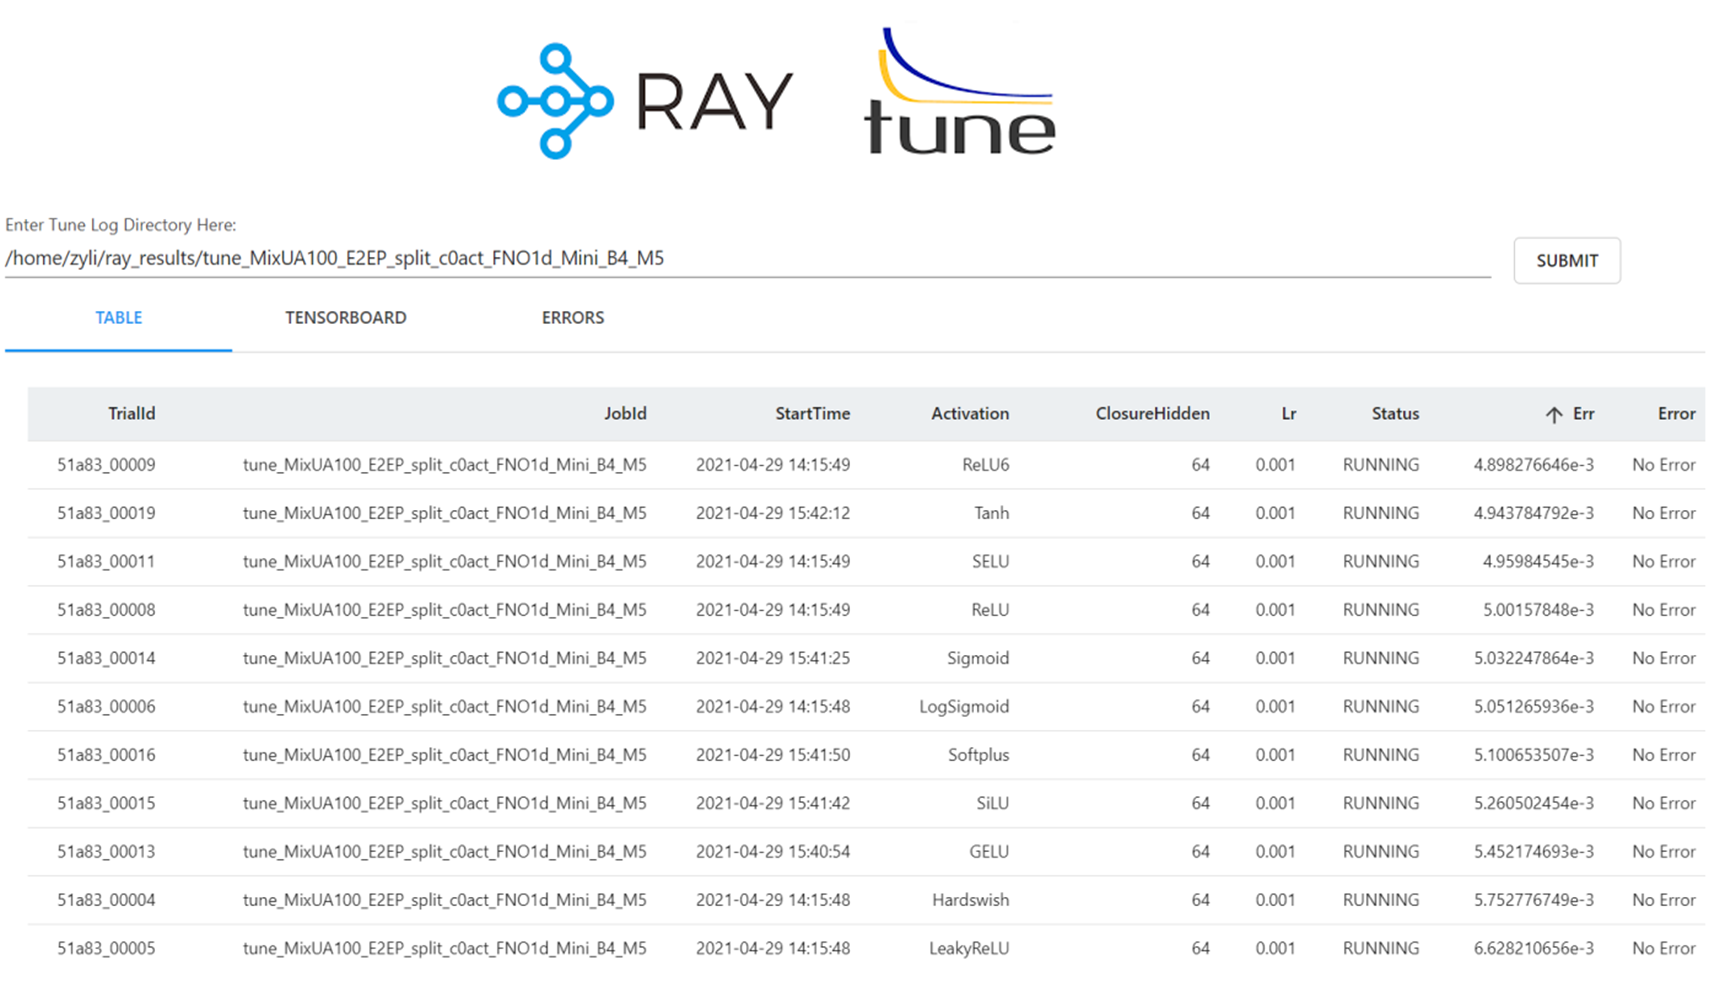Click the JobId cell in the ReLU6 row
The height and width of the screenshot is (982, 1725).
pos(445,465)
